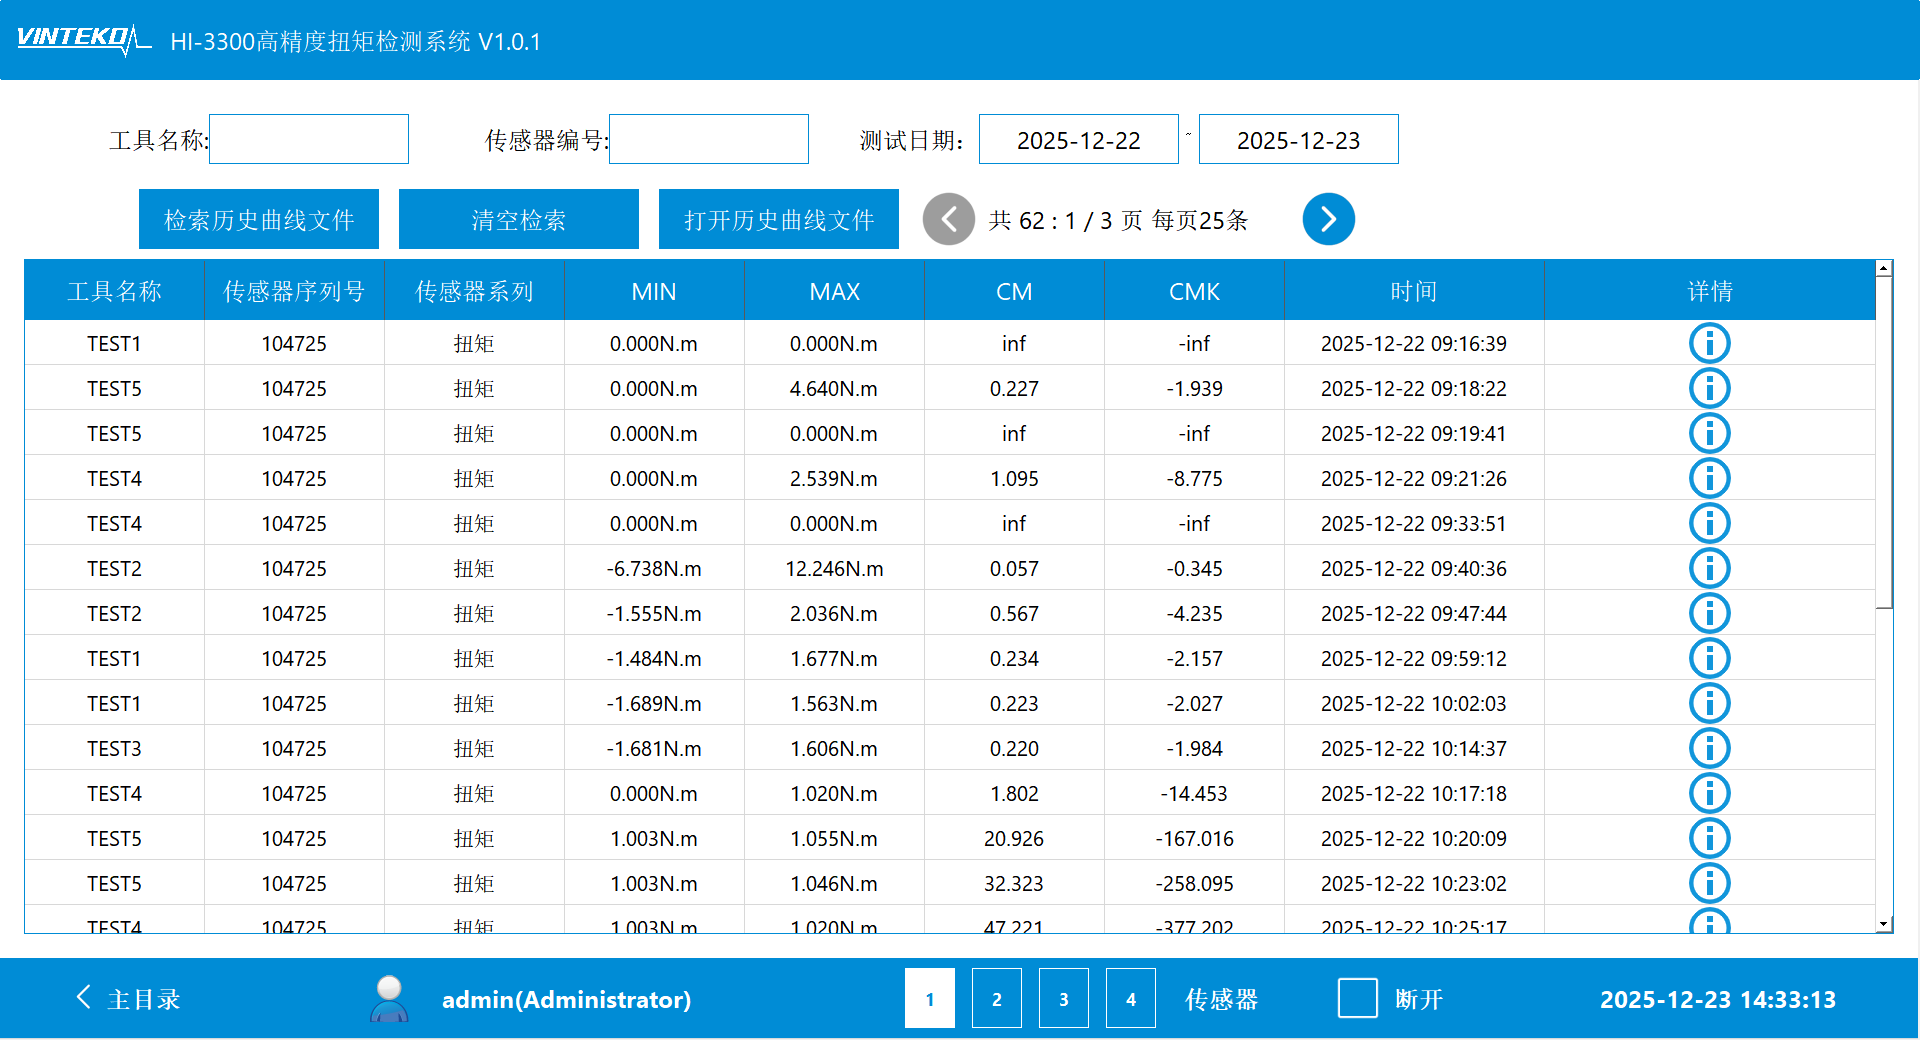Go to next page of results
1920x1040 pixels.
1328,219
